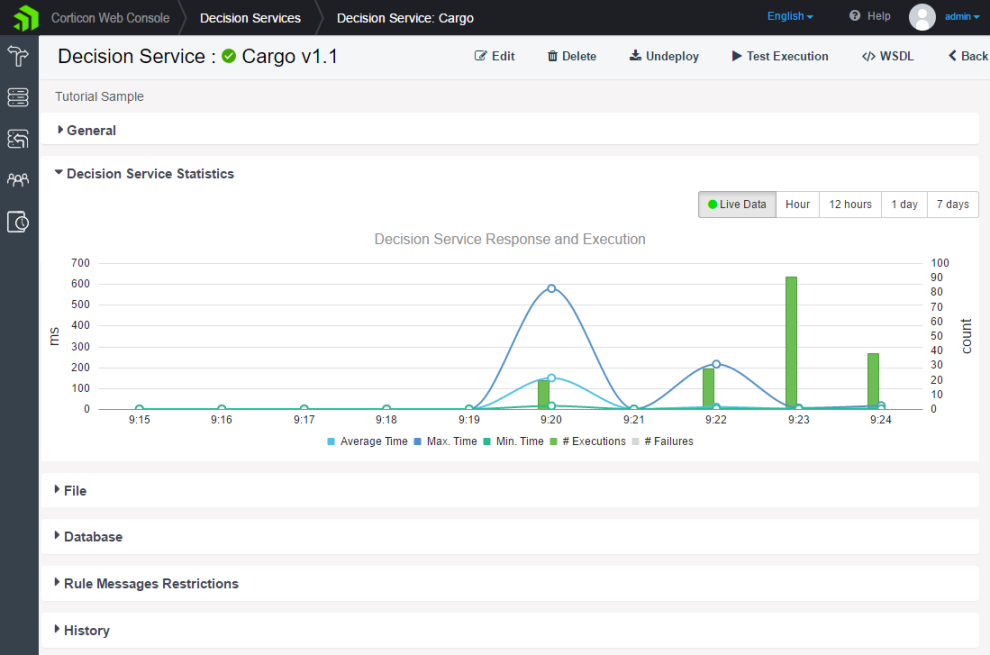Open the WSDL link

(888, 56)
